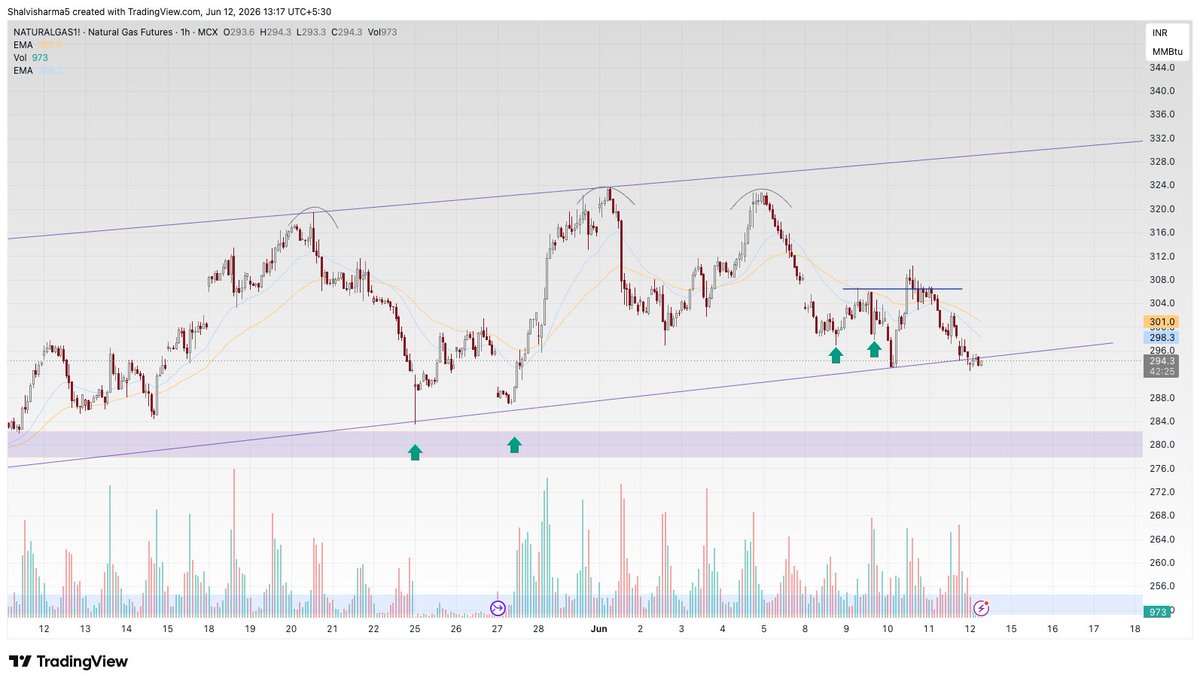Screen dimensions: 1200x684
Task: Click the 10 date label
Action: (887, 629)
